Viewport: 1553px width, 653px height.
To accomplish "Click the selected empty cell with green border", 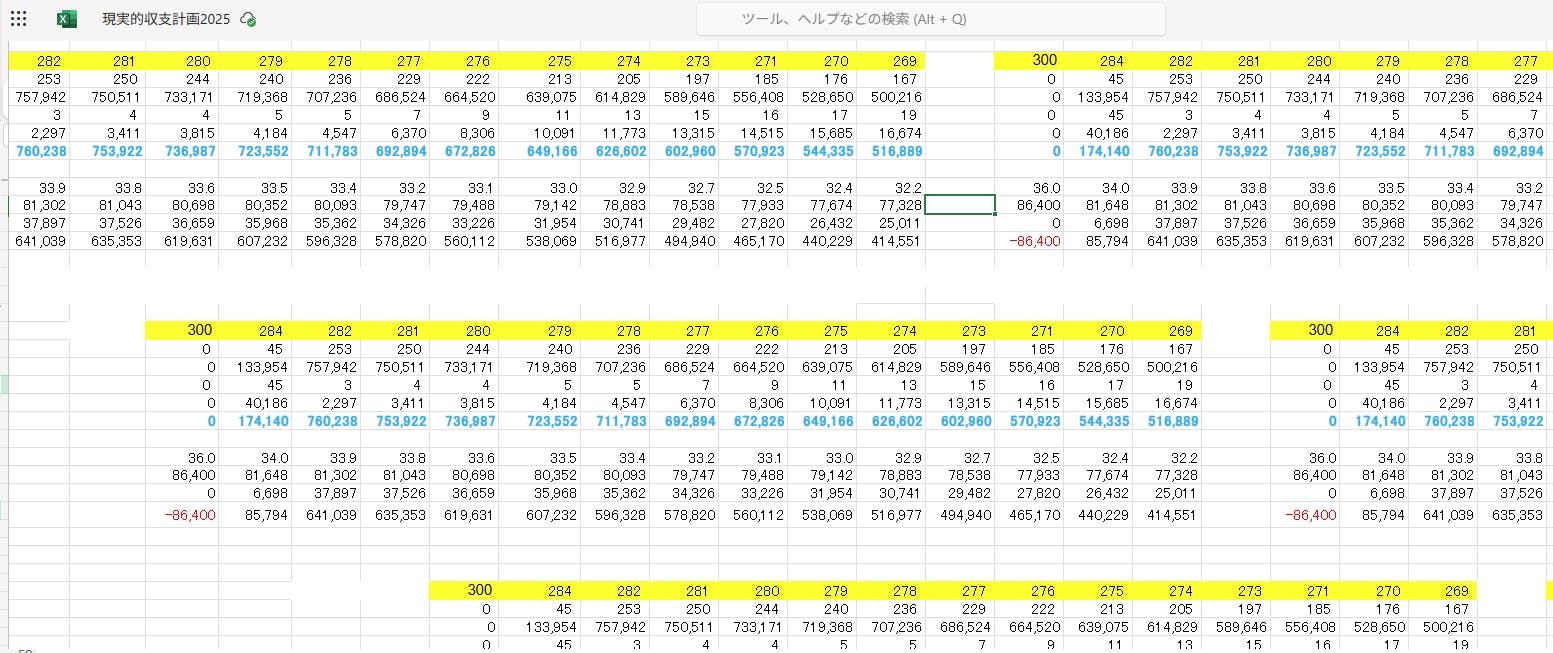I will tap(960, 205).
